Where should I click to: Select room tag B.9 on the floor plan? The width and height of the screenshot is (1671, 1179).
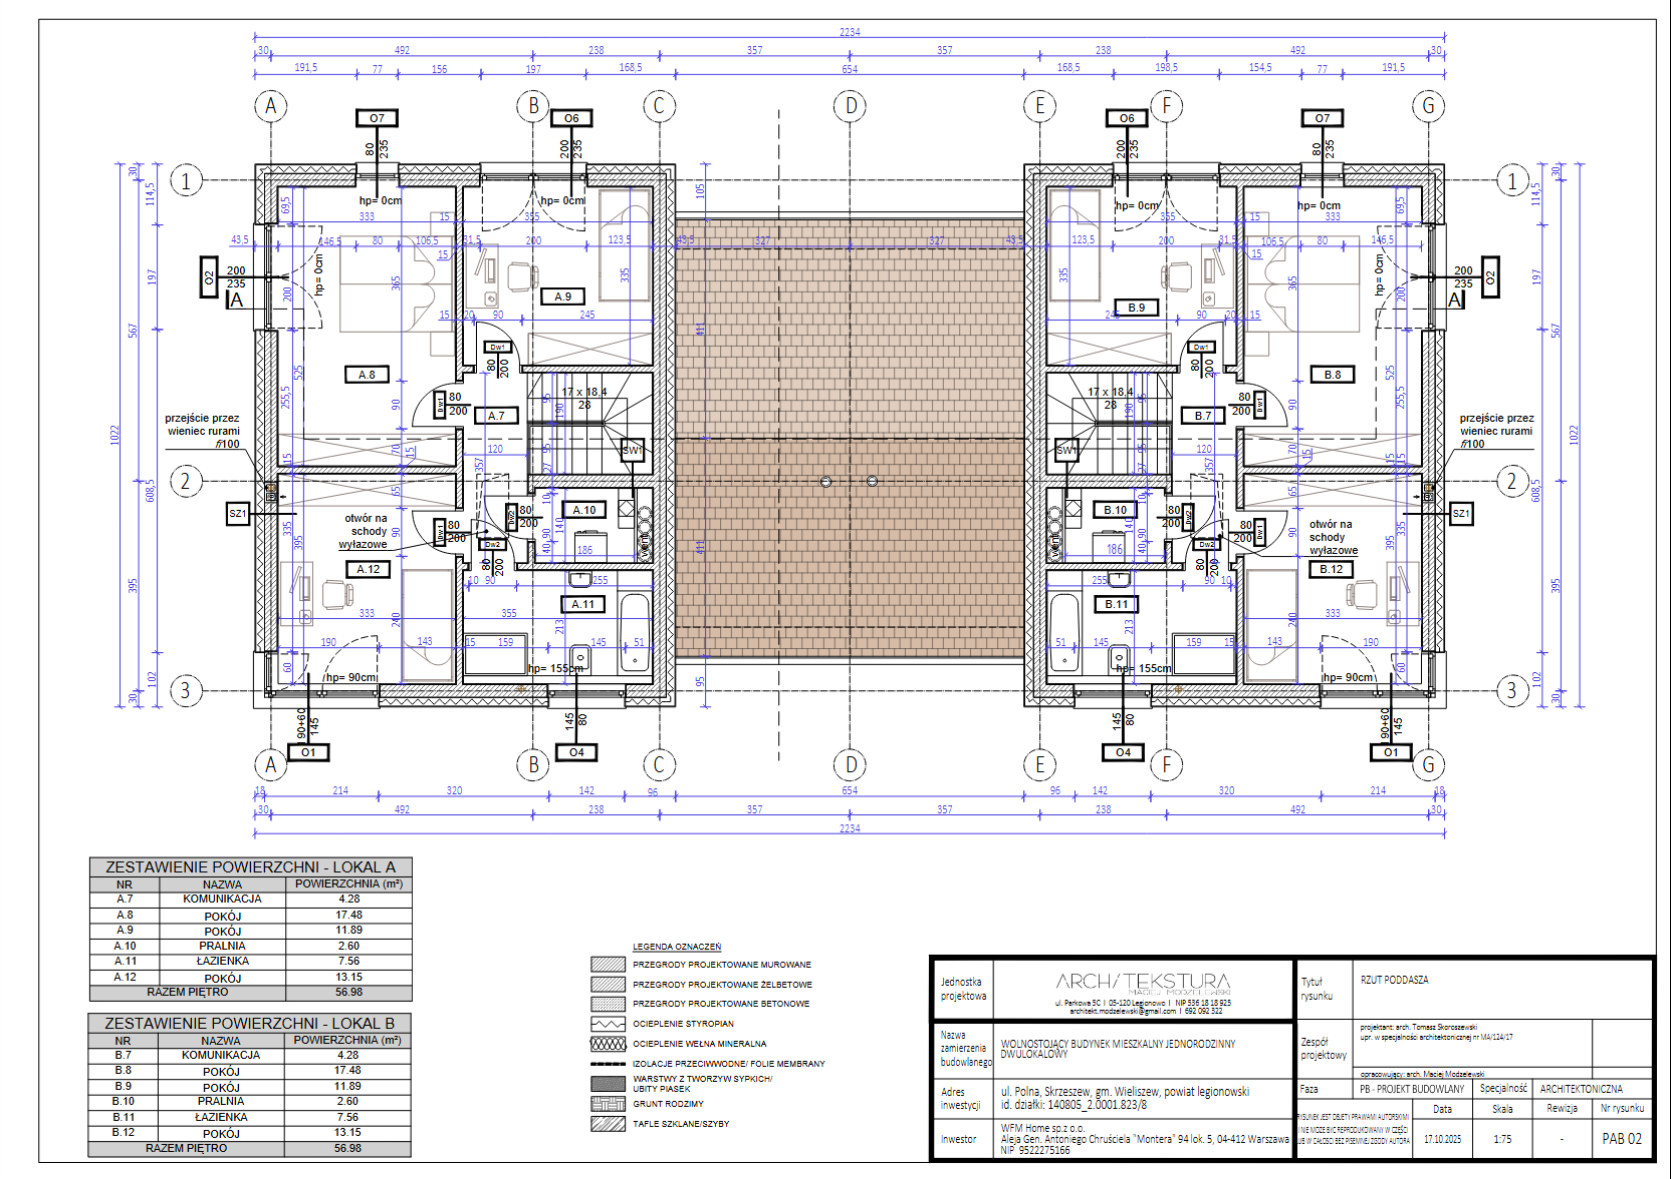[1136, 307]
